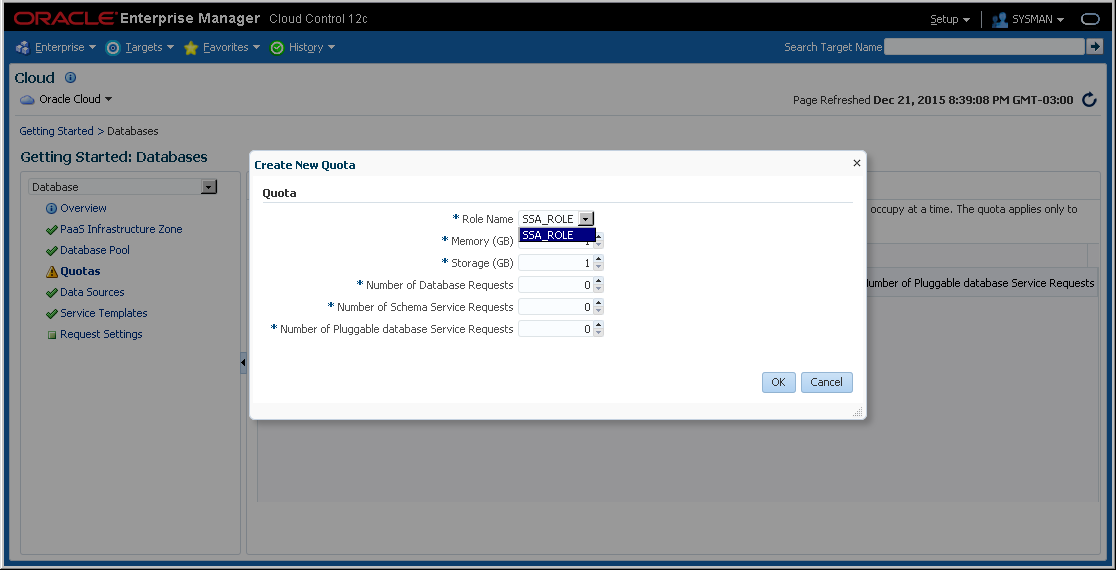
Task: Open the Getting Started breadcrumb link
Action: pyautogui.click(x=56, y=131)
